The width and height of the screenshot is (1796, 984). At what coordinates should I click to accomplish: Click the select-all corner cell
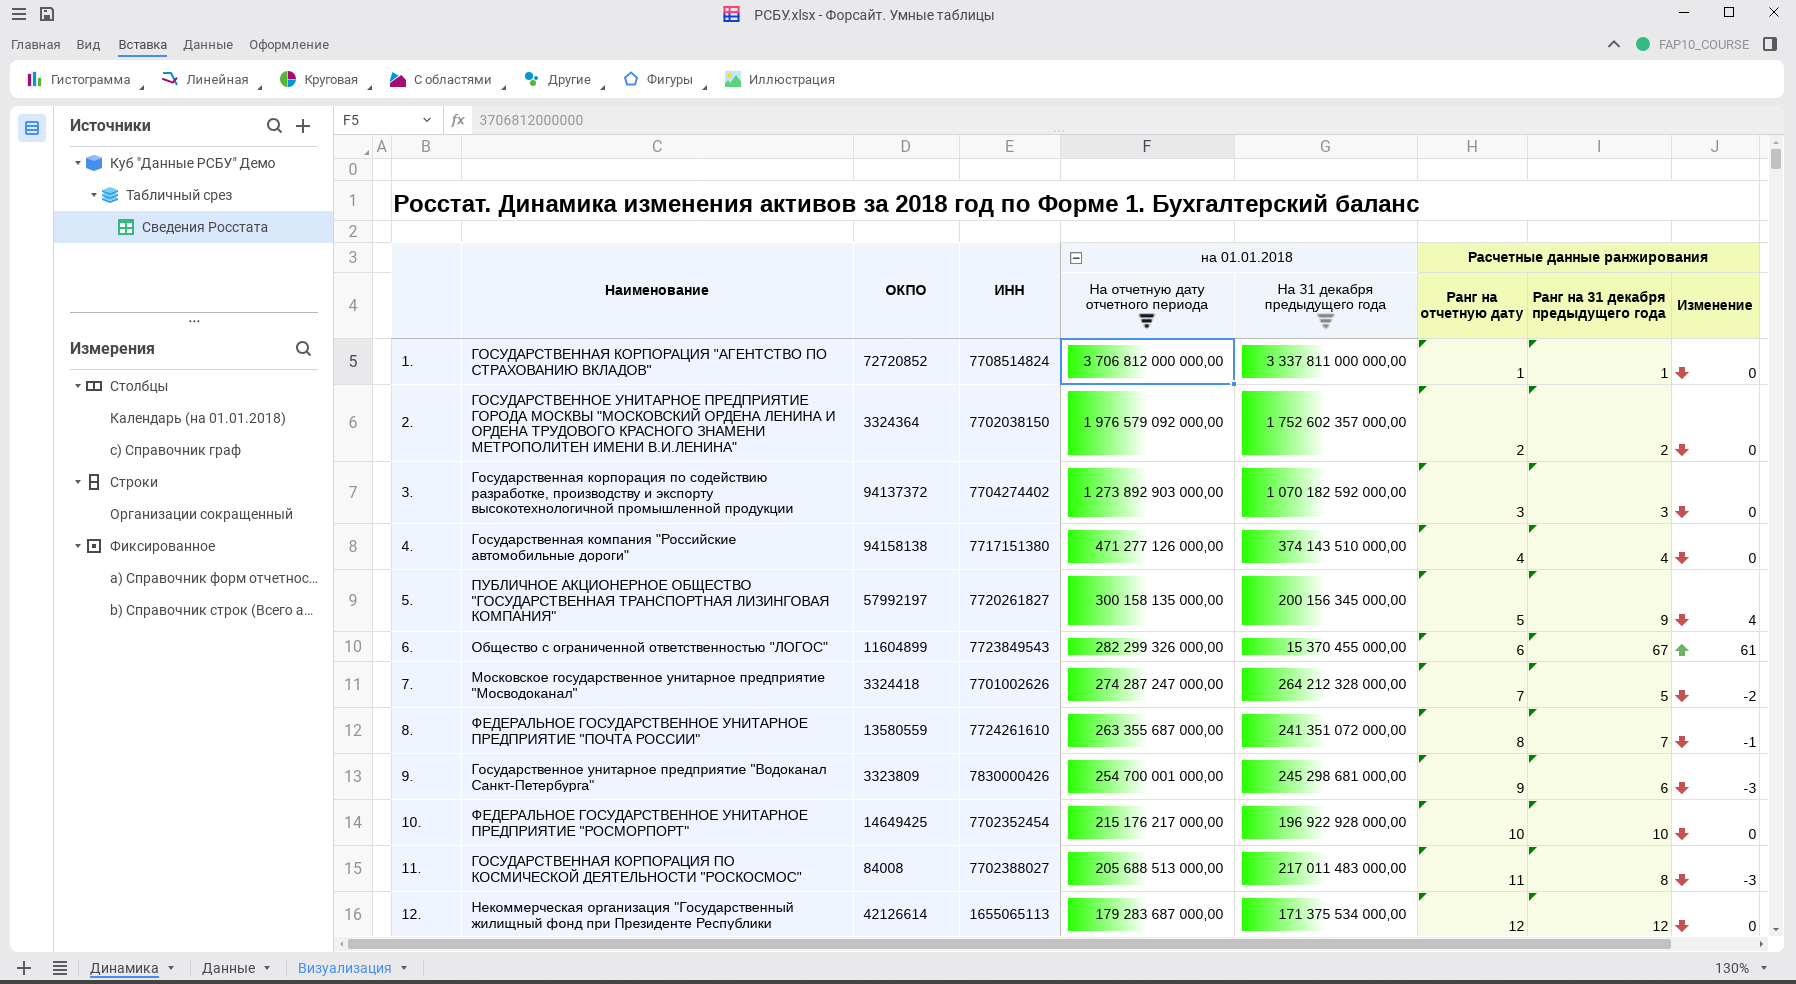[352, 146]
